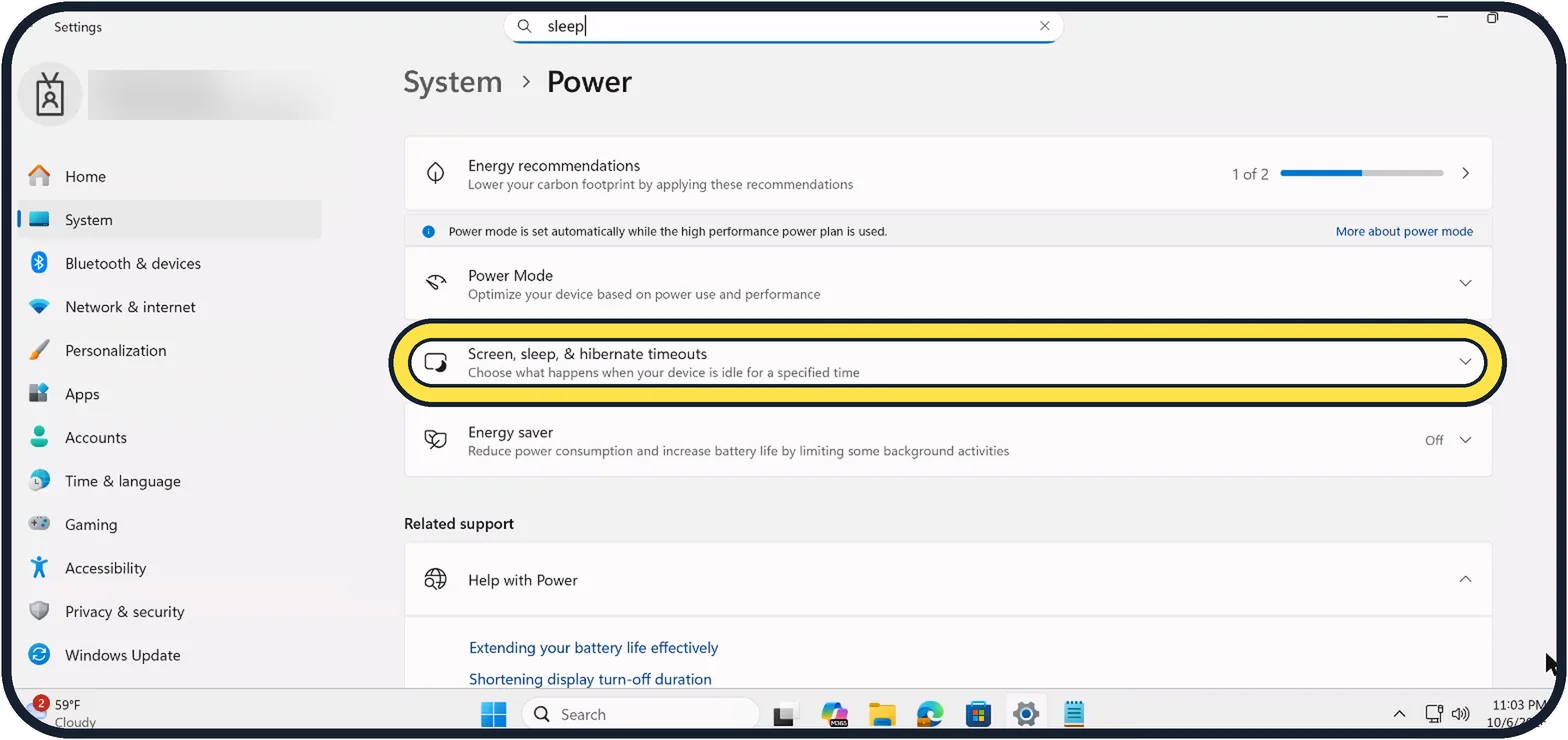Screen dimensions: 1568x740
Task: Clear the Settings search box text
Action: 1045,27
